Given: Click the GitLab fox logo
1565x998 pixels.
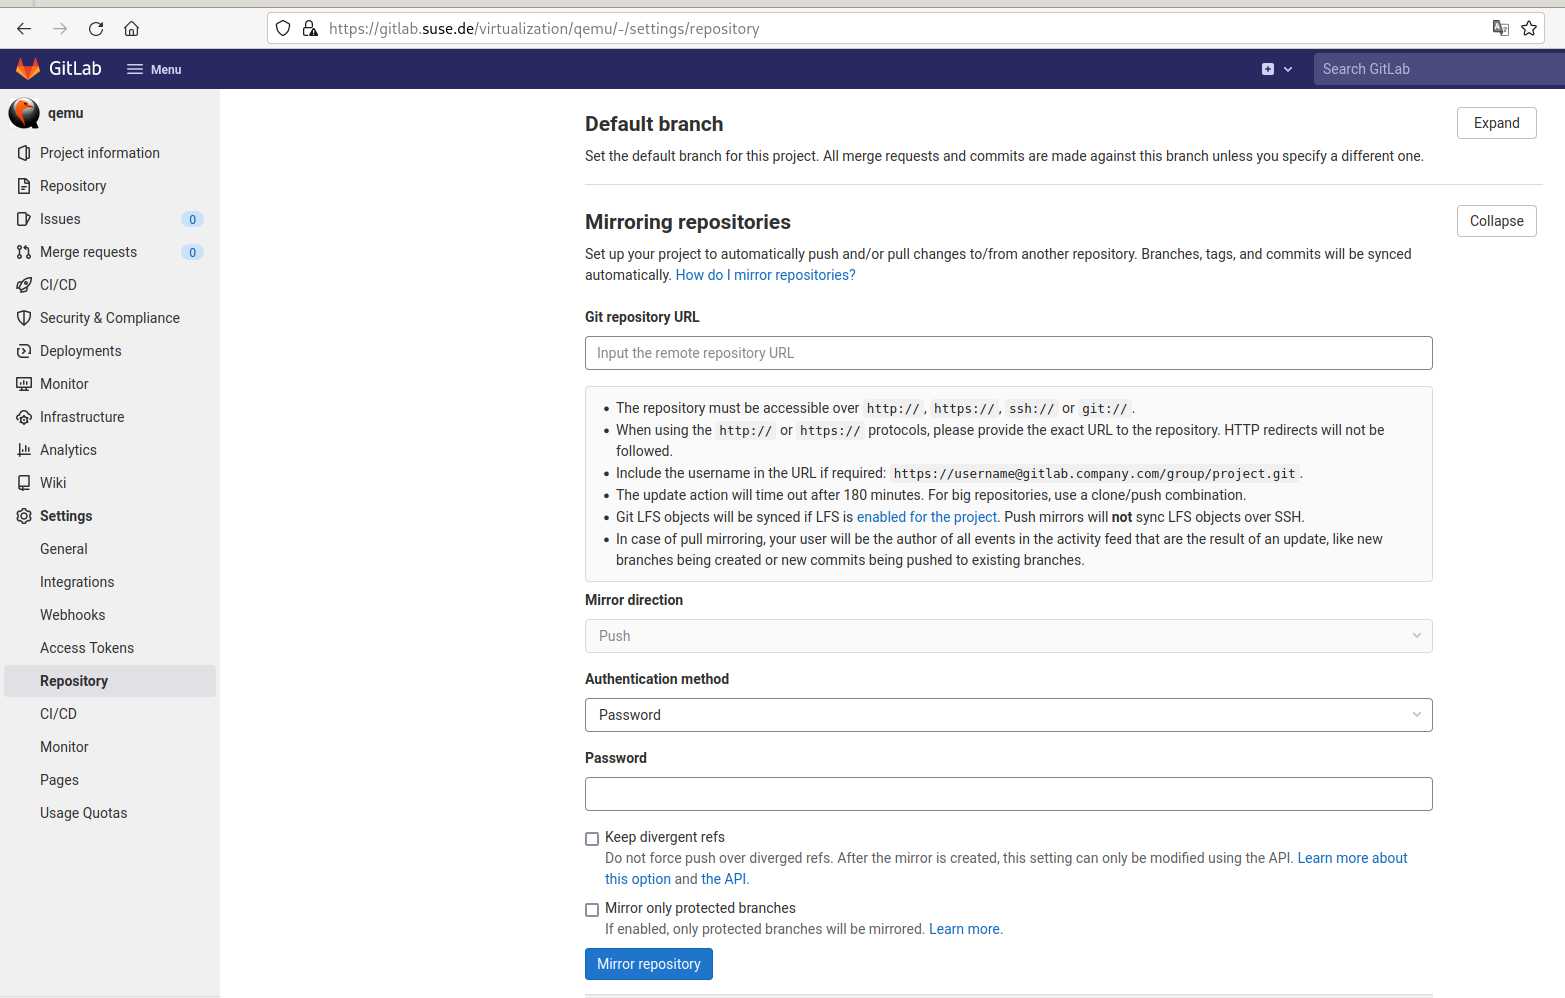Looking at the screenshot, I should click(28, 69).
